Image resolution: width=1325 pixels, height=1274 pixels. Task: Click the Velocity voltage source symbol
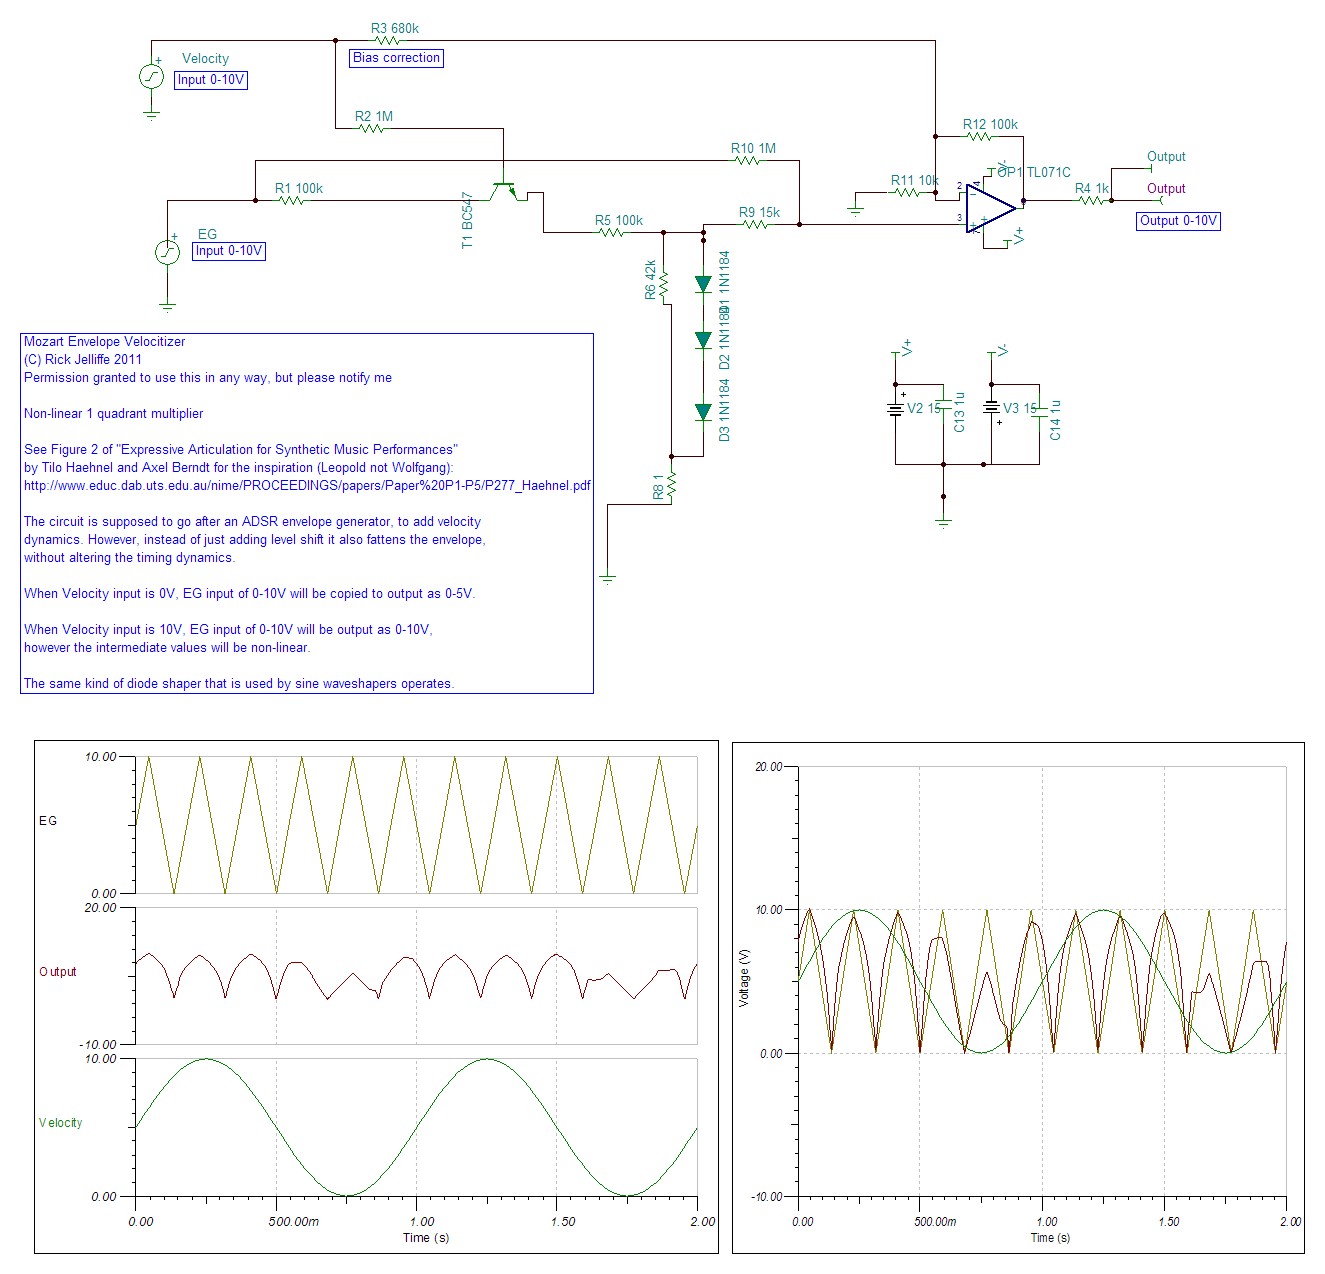tap(151, 77)
